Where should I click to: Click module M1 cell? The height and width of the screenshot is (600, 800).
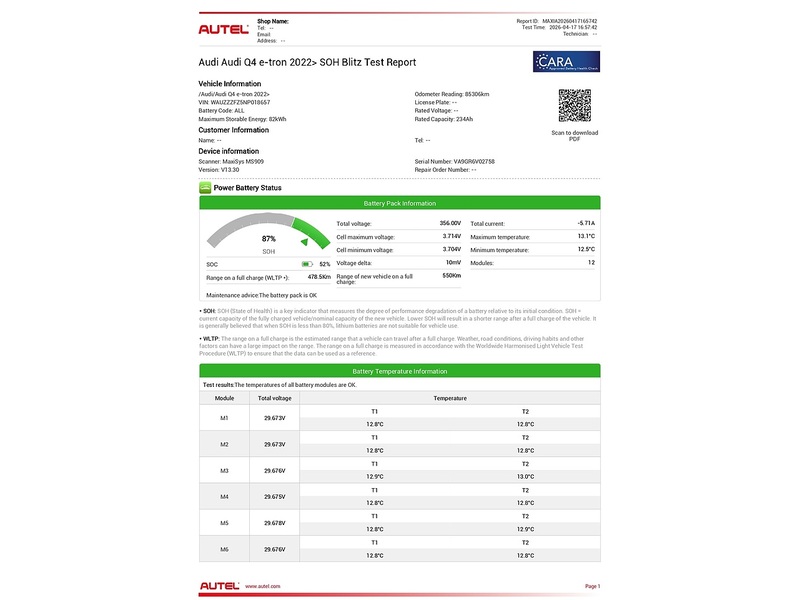[x=224, y=418]
